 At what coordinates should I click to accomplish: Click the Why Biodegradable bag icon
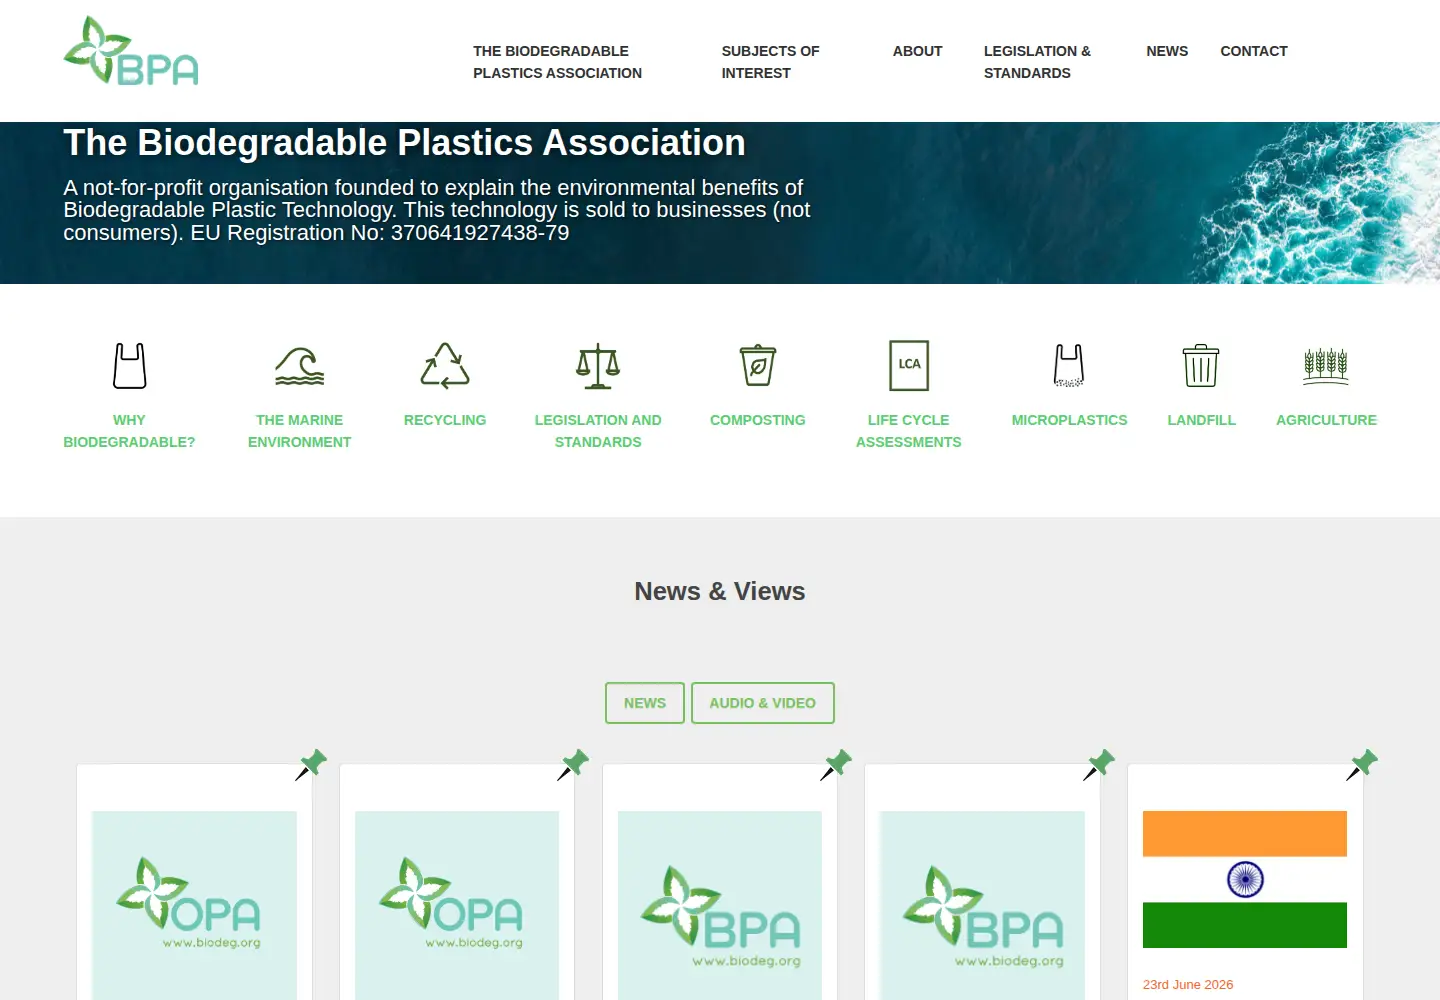[130, 366]
